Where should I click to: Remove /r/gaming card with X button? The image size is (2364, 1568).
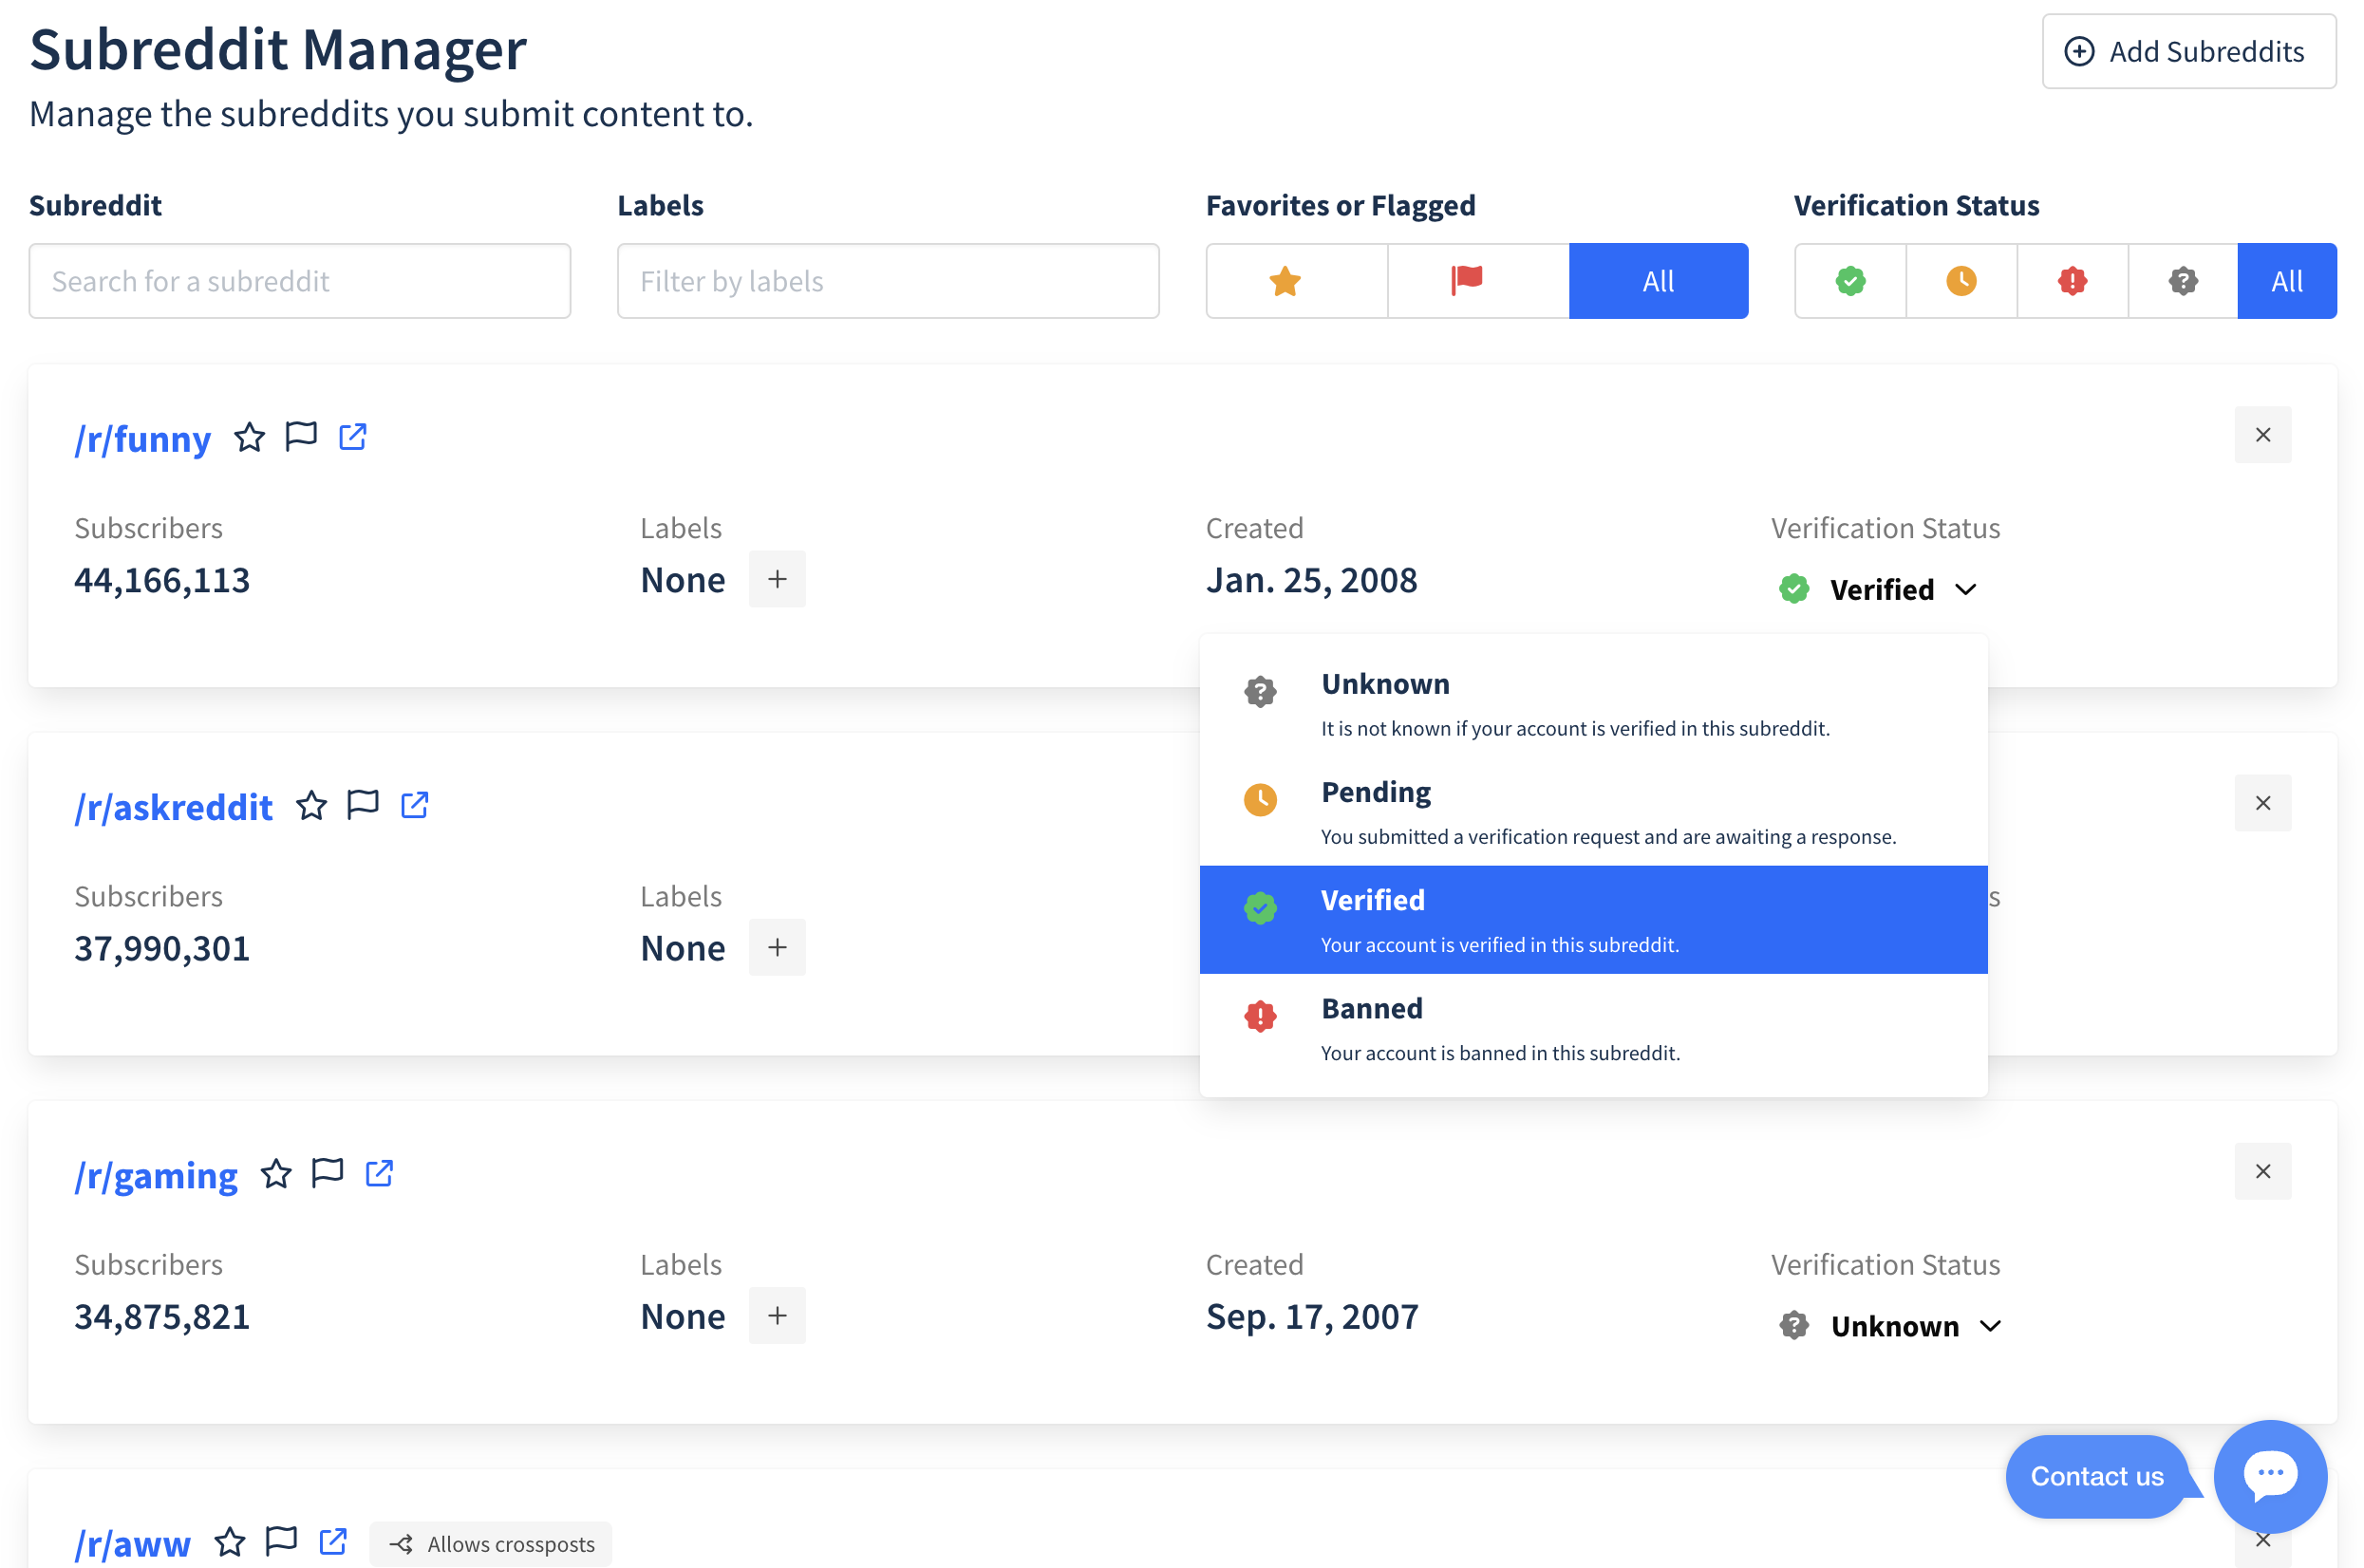coord(2262,1171)
